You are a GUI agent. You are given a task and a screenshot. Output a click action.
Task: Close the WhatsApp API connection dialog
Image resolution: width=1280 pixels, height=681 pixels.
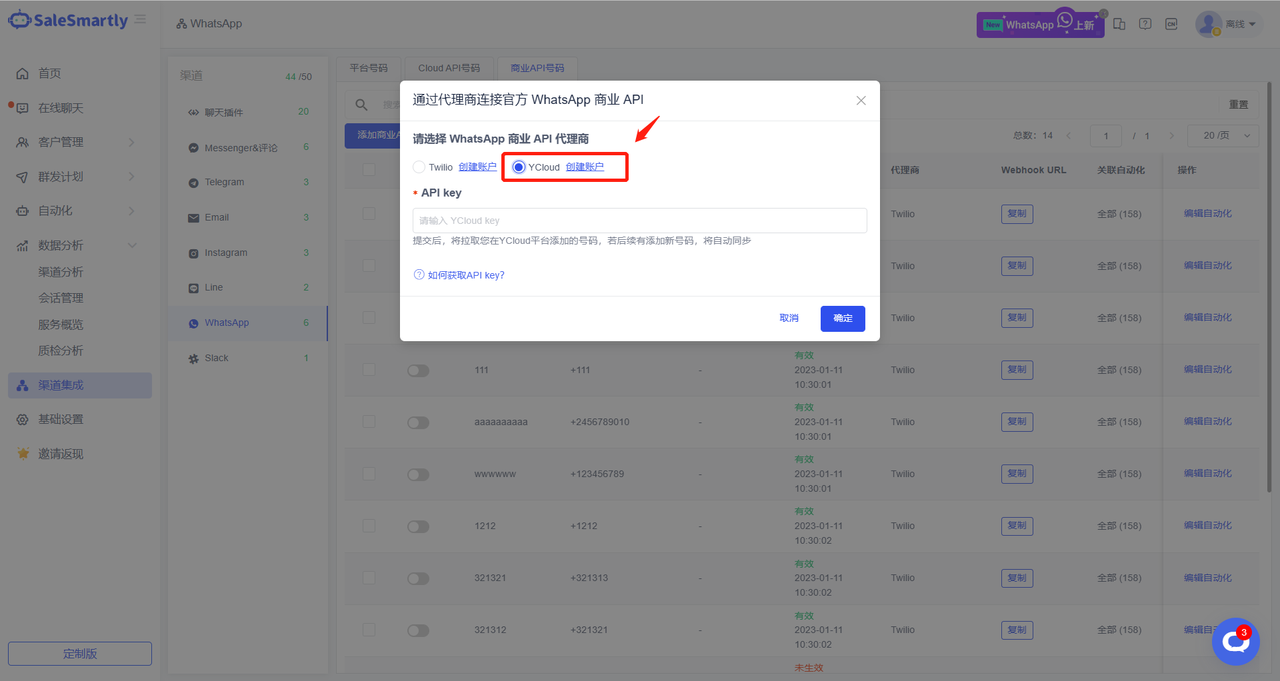[x=861, y=100]
